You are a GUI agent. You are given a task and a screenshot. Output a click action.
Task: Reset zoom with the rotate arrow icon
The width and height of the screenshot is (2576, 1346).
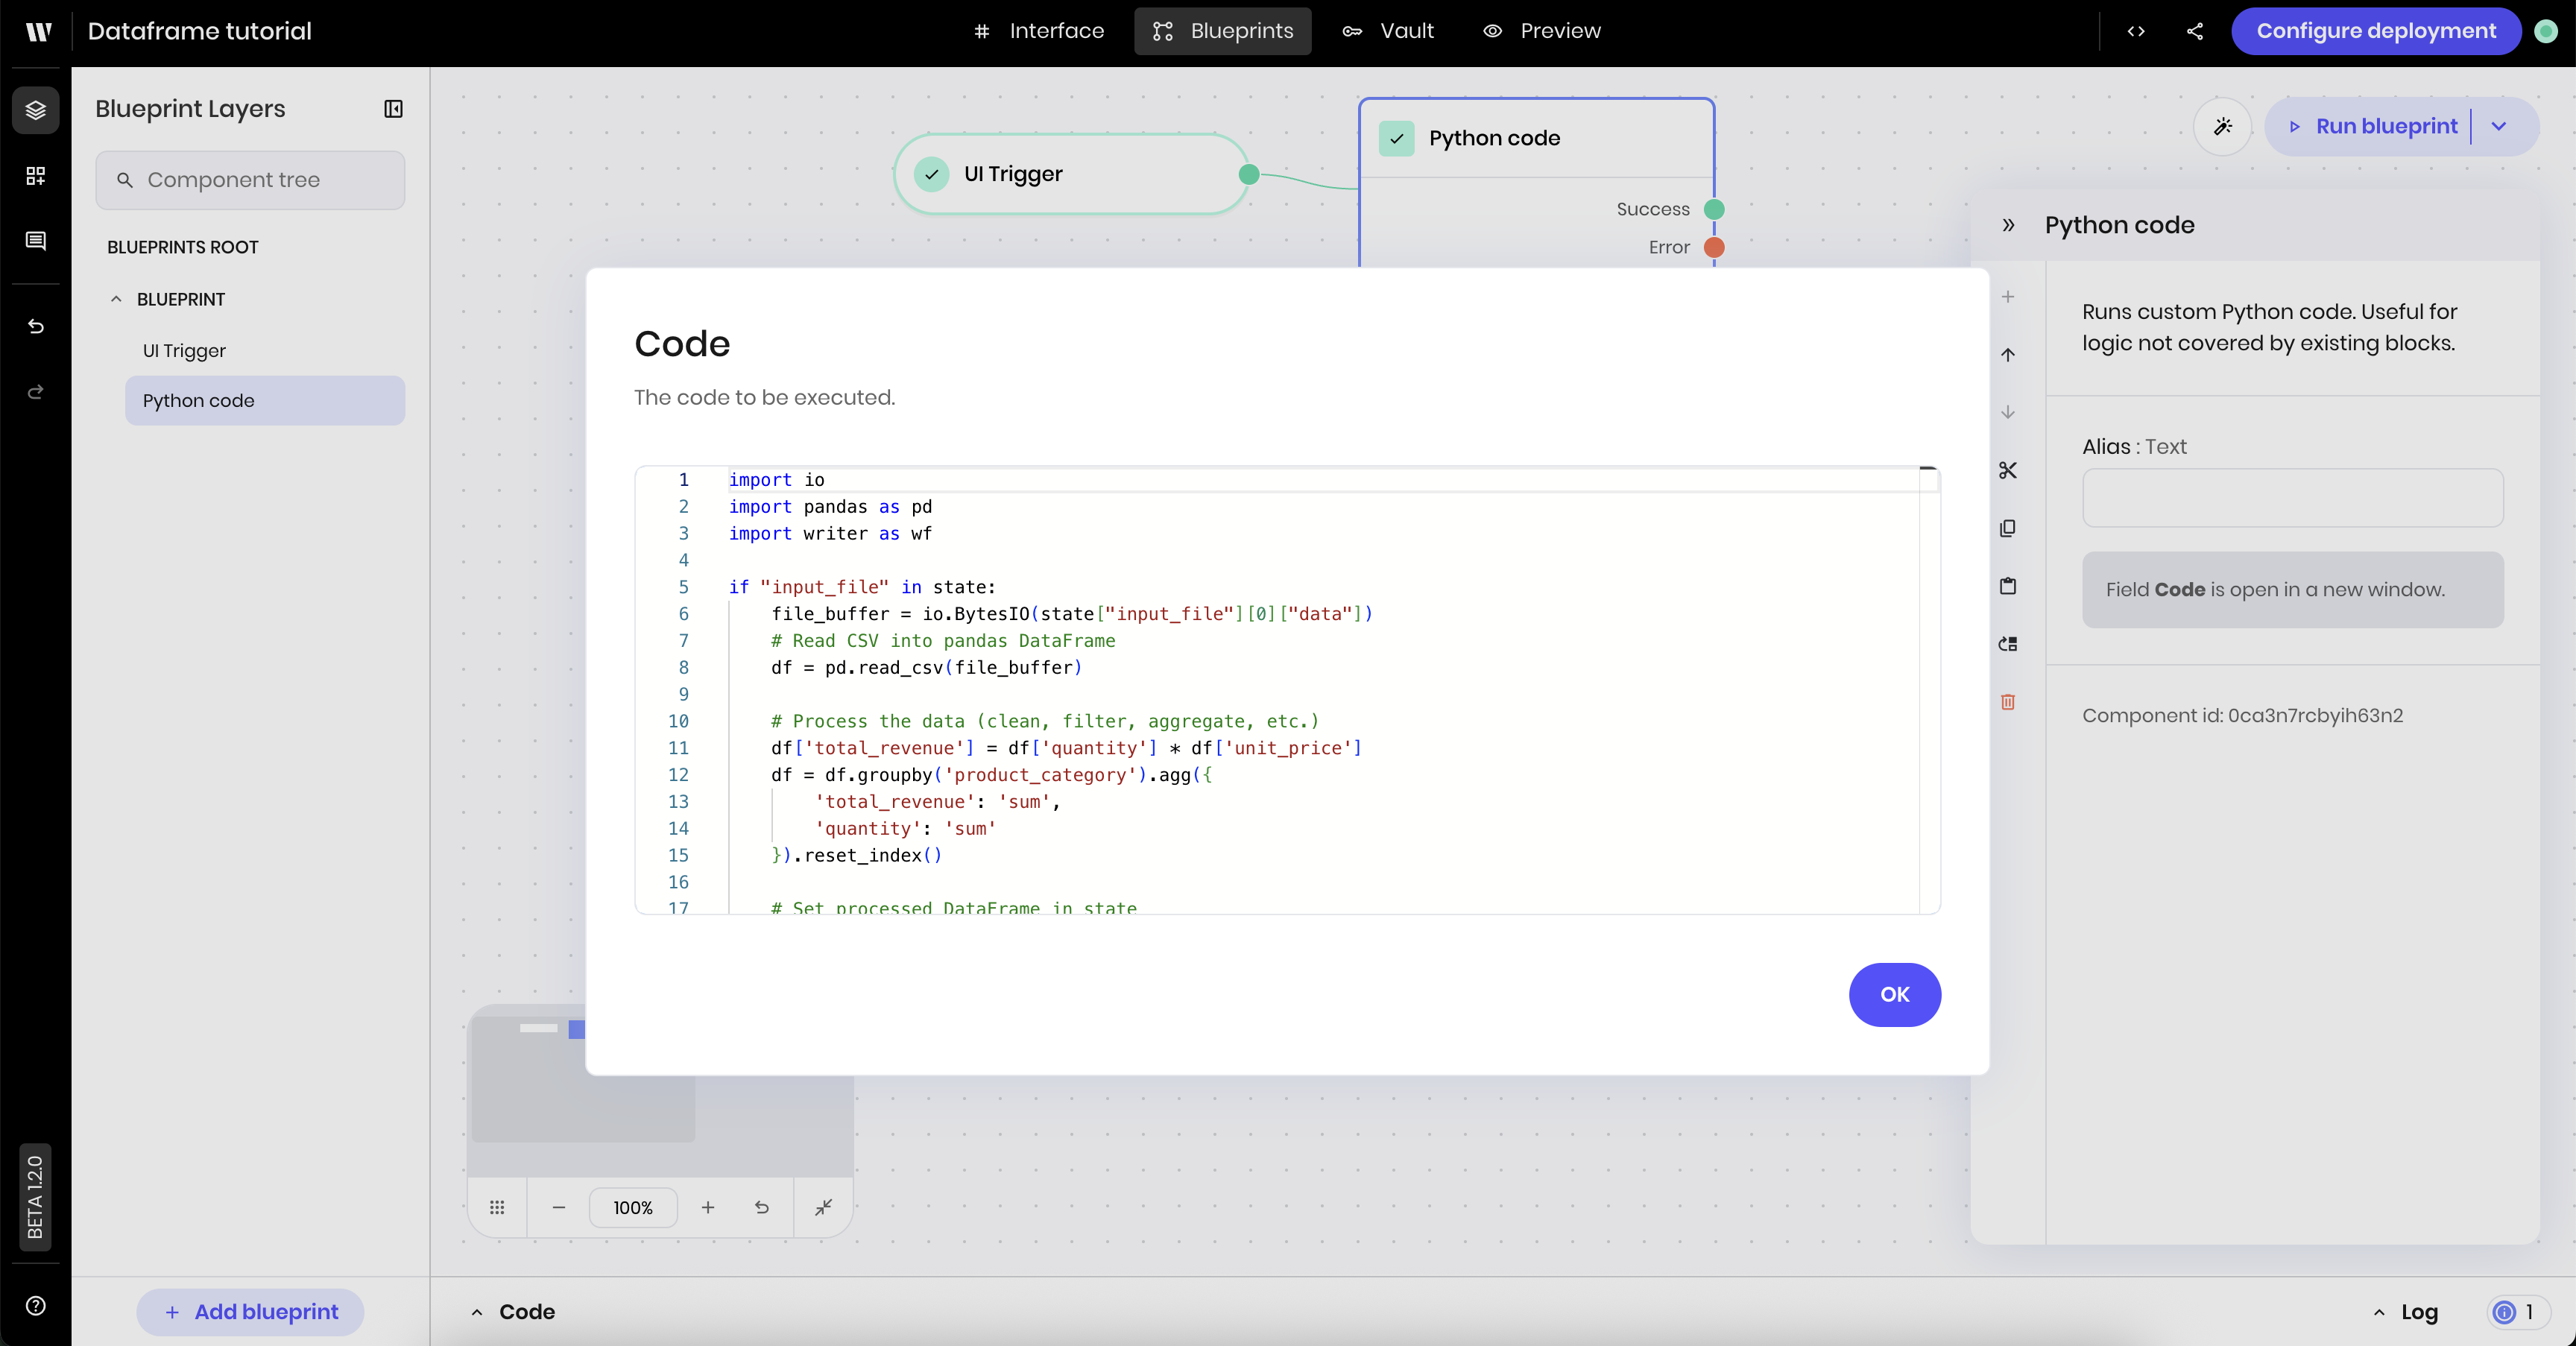[762, 1207]
